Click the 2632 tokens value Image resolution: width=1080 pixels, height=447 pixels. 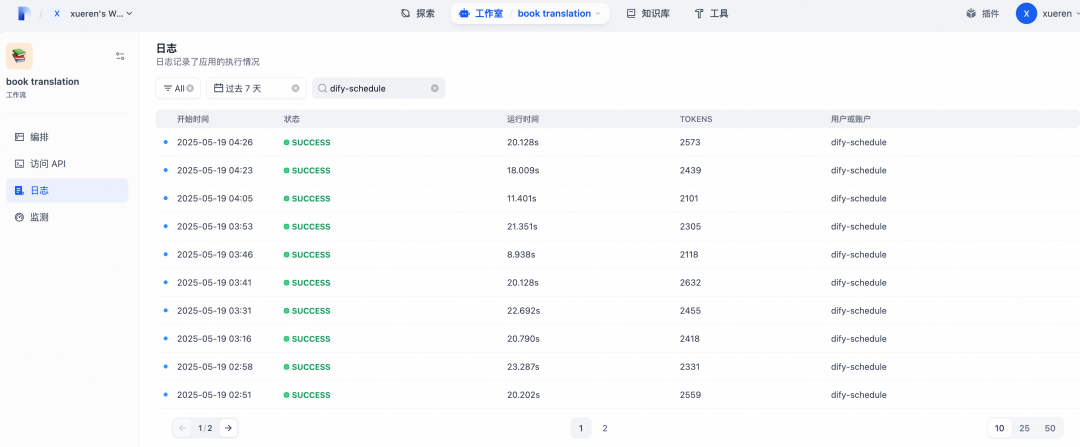point(689,282)
